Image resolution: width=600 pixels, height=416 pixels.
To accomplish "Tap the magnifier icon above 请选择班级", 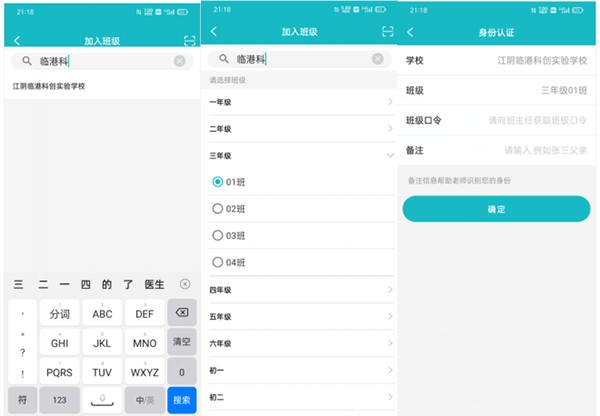I will 224,59.
